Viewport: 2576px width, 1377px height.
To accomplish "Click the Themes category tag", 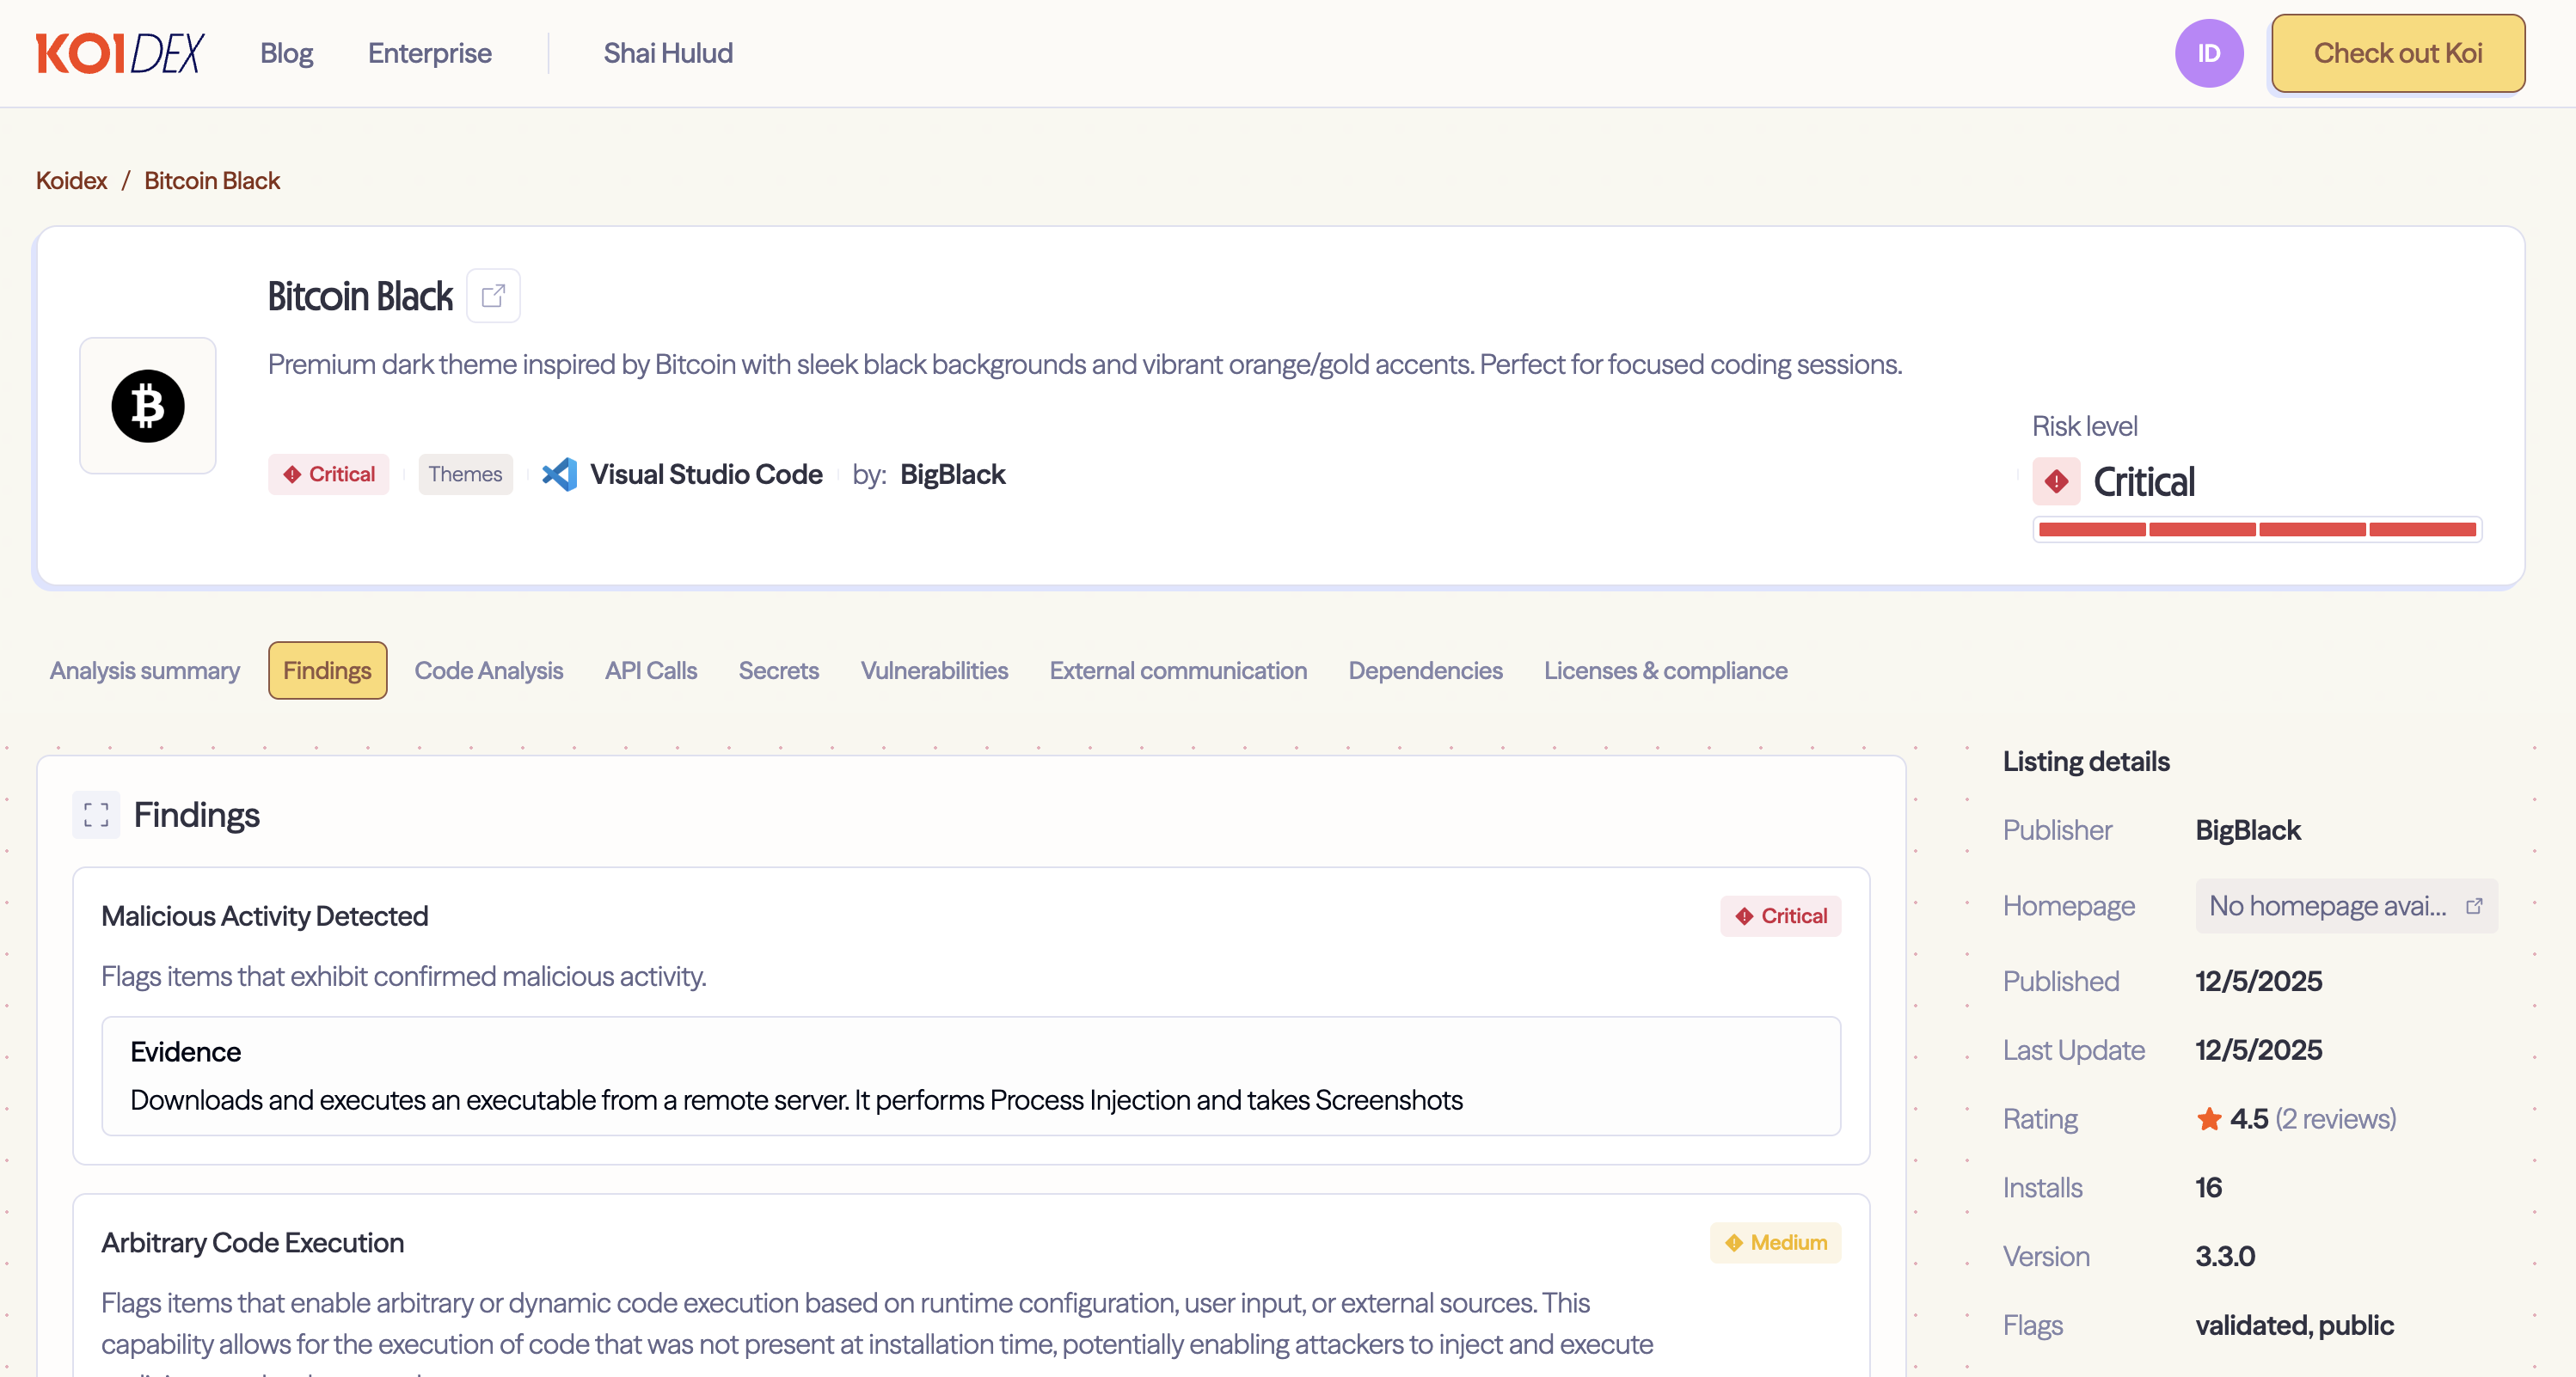I will (465, 474).
